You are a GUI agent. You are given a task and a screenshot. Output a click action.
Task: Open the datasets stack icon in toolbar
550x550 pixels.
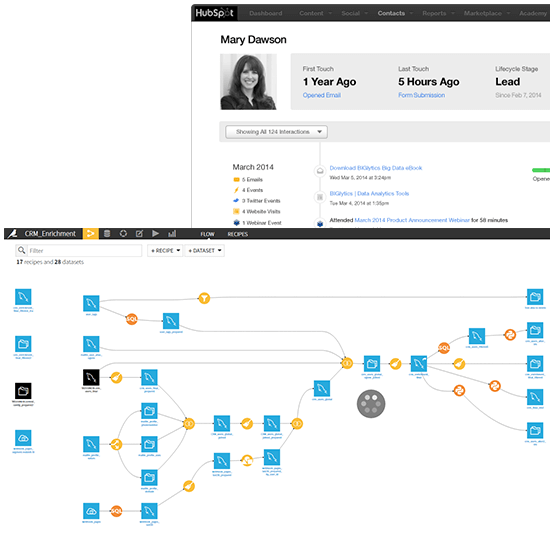tap(107, 233)
